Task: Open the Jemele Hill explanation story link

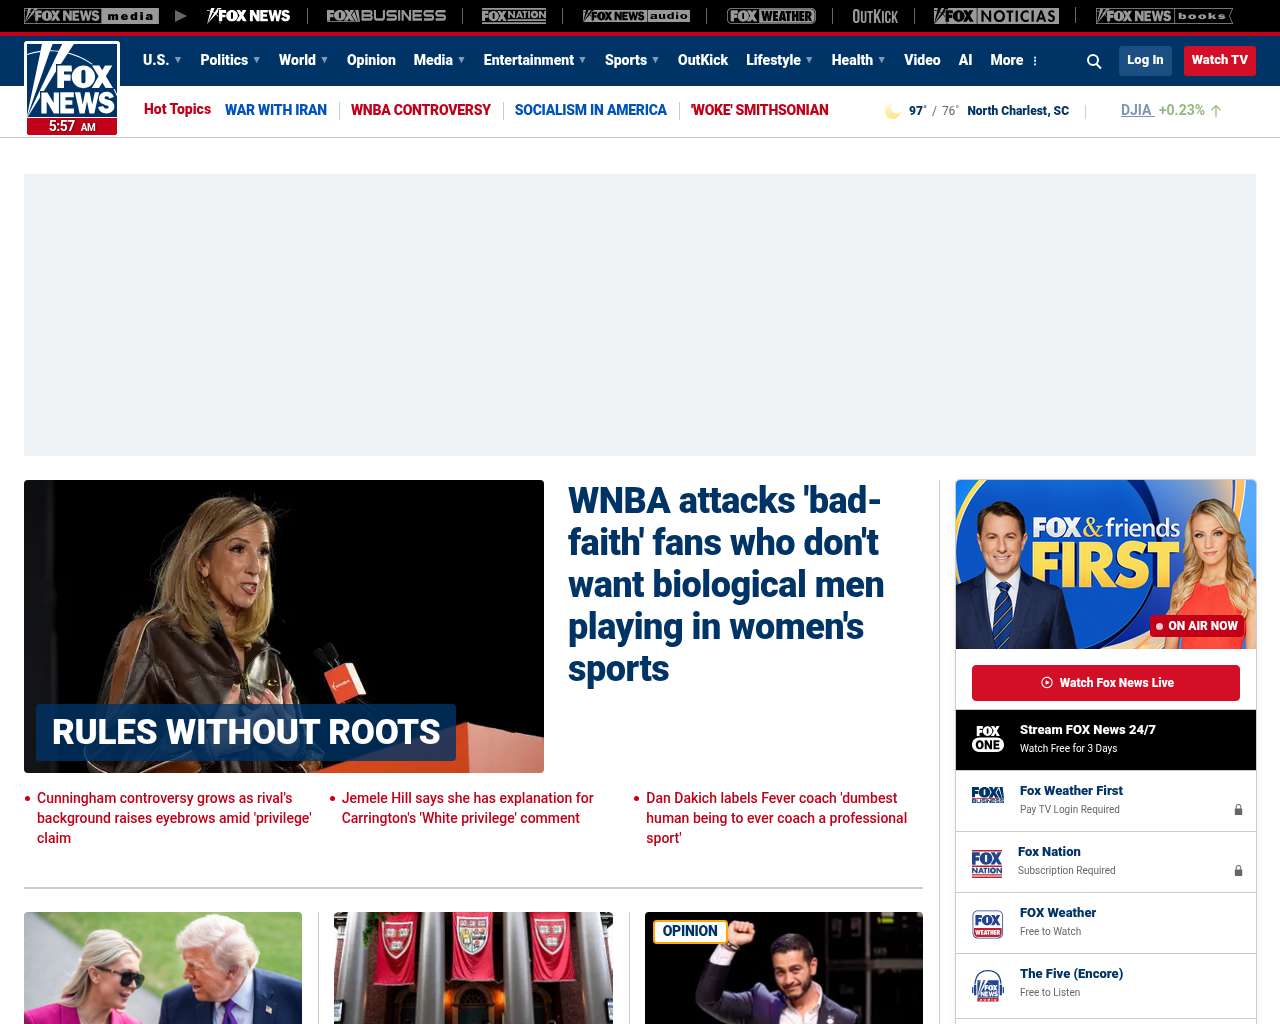Action: [x=468, y=808]
